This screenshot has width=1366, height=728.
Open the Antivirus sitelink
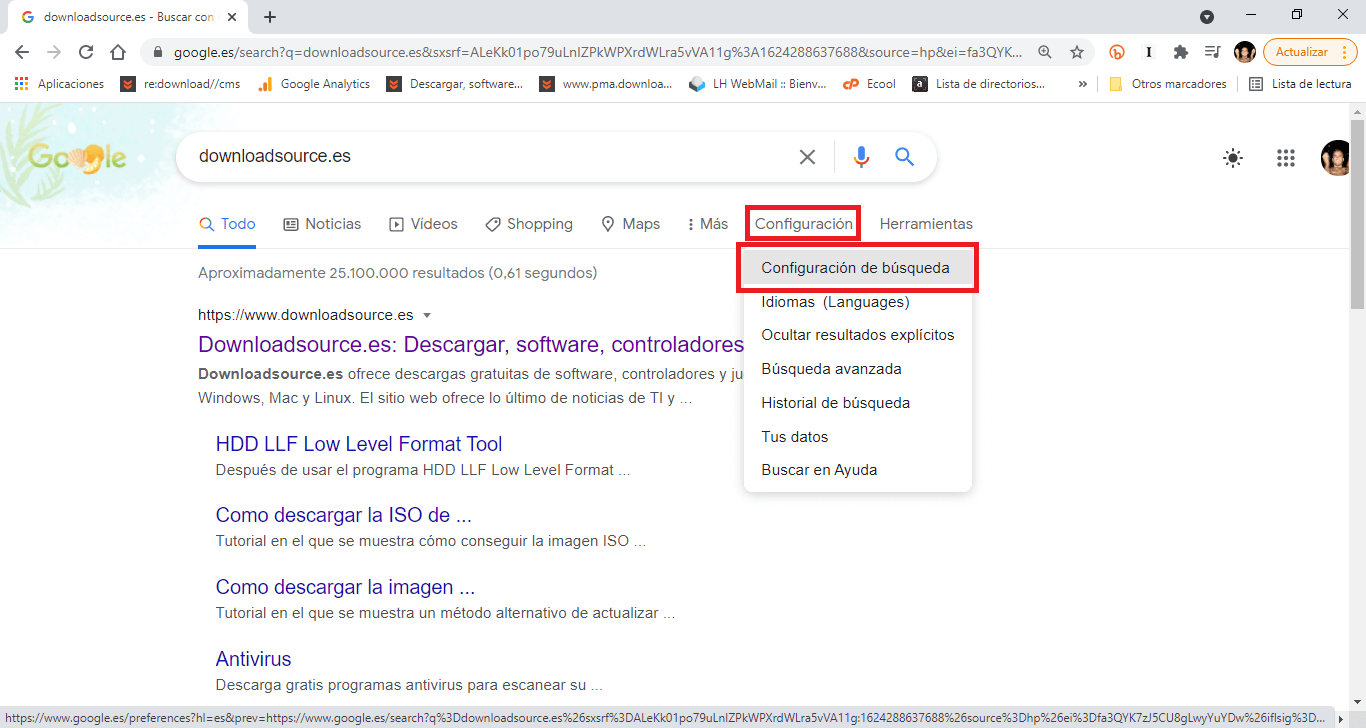253,659
